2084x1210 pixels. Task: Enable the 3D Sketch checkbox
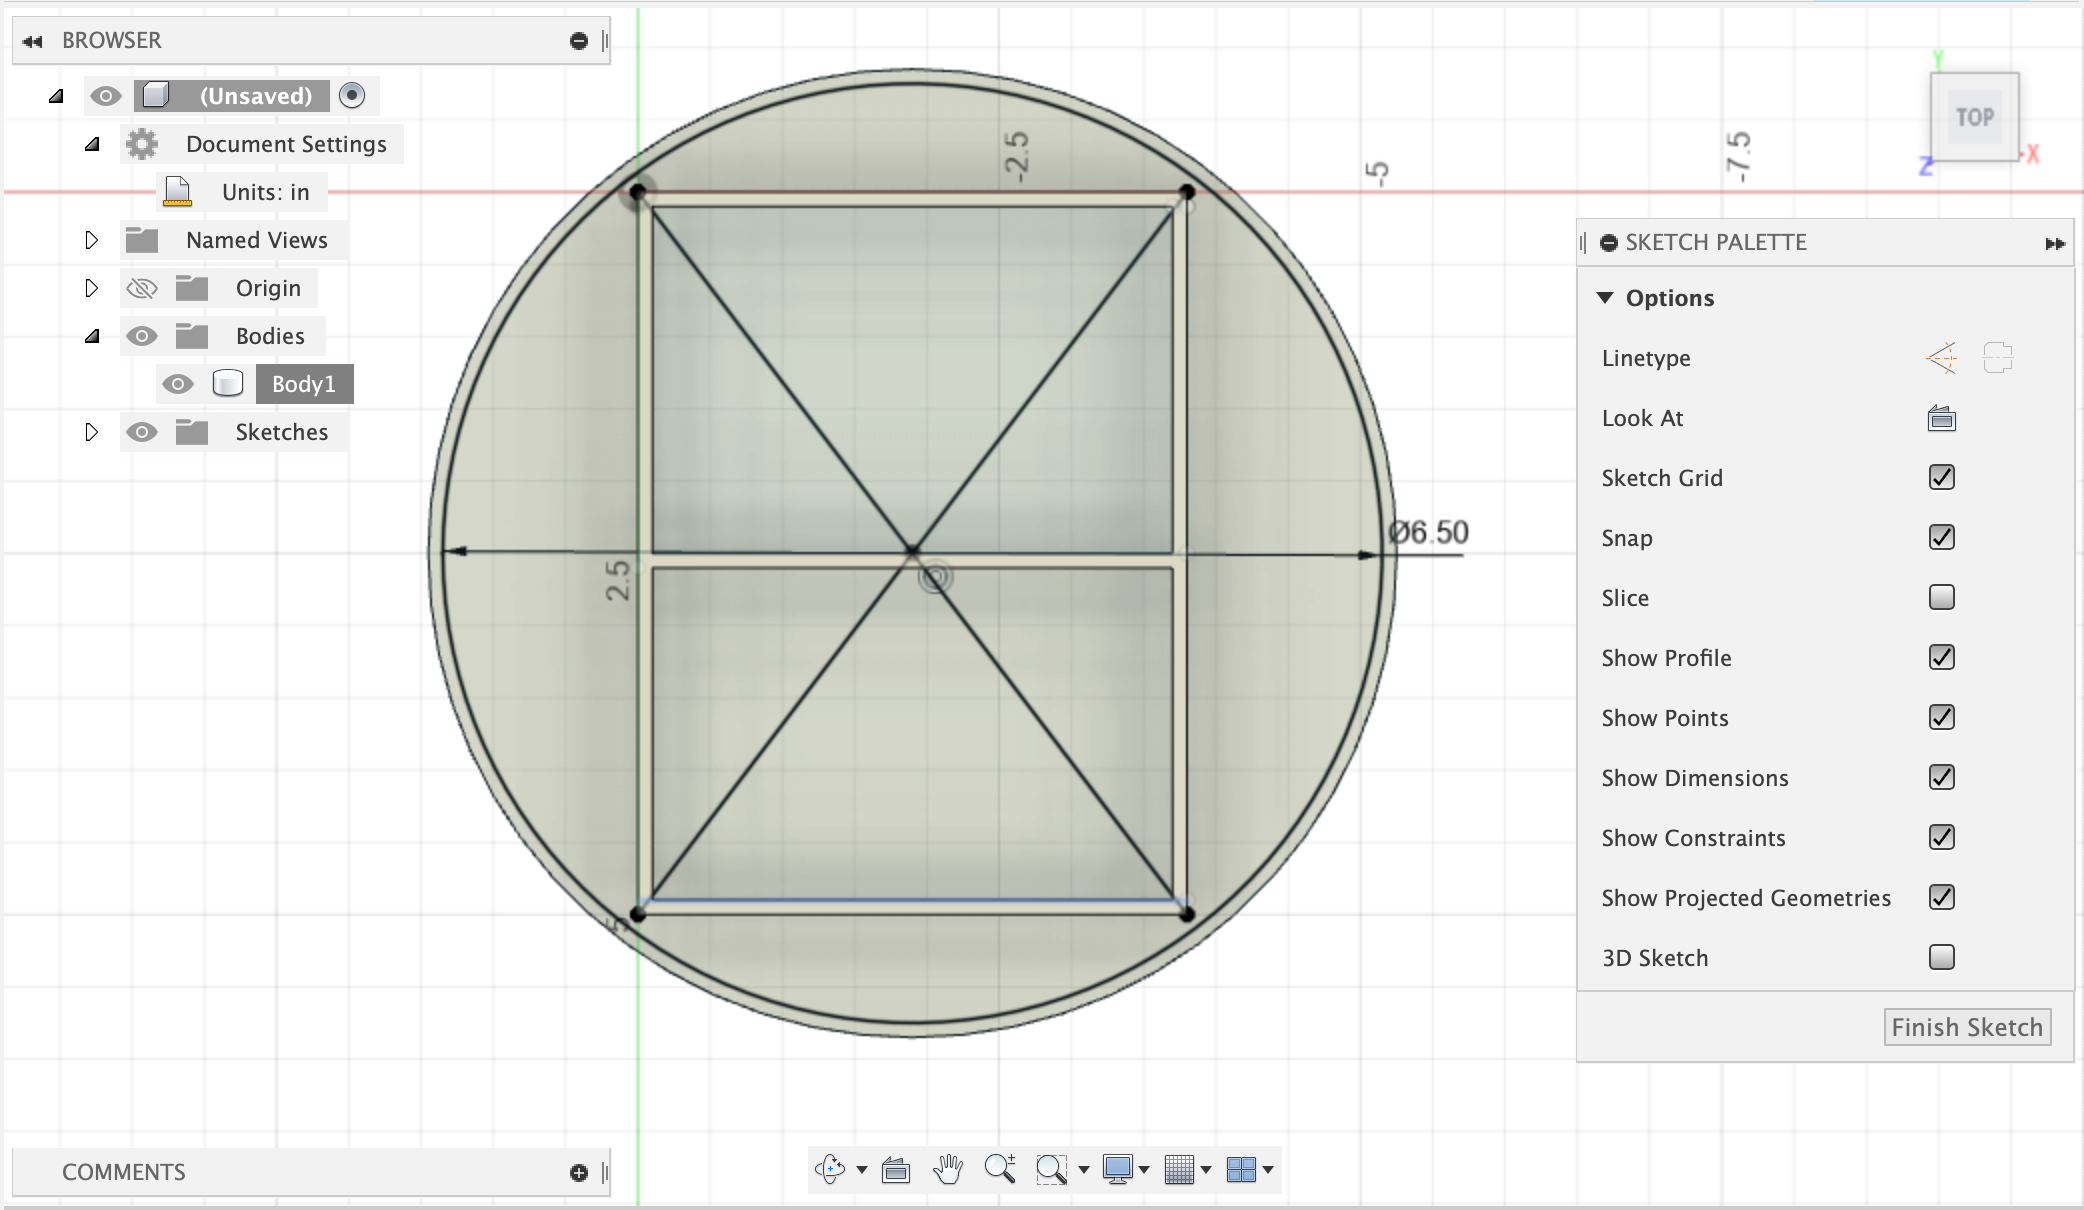[1942, 958]
